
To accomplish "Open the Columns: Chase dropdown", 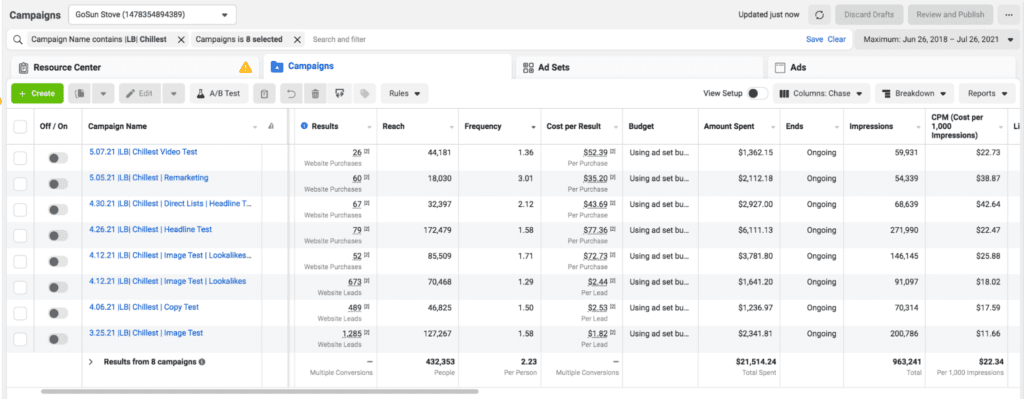I will click(822, 93).
